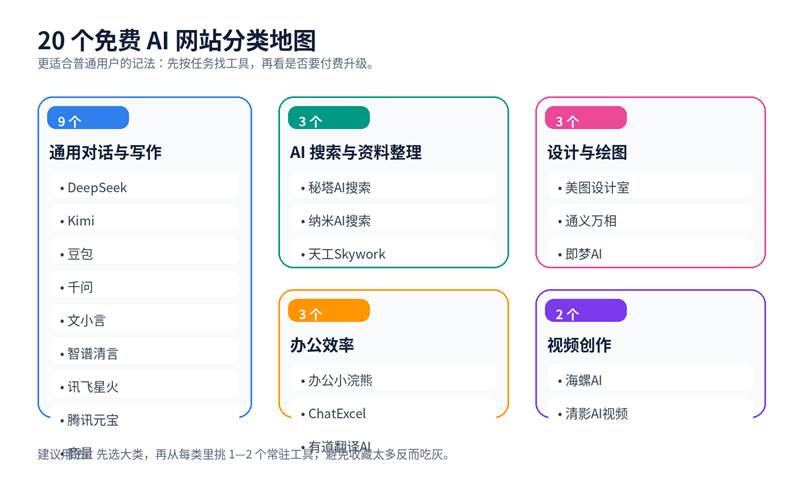Click the purple "2 个" badge

585,312
